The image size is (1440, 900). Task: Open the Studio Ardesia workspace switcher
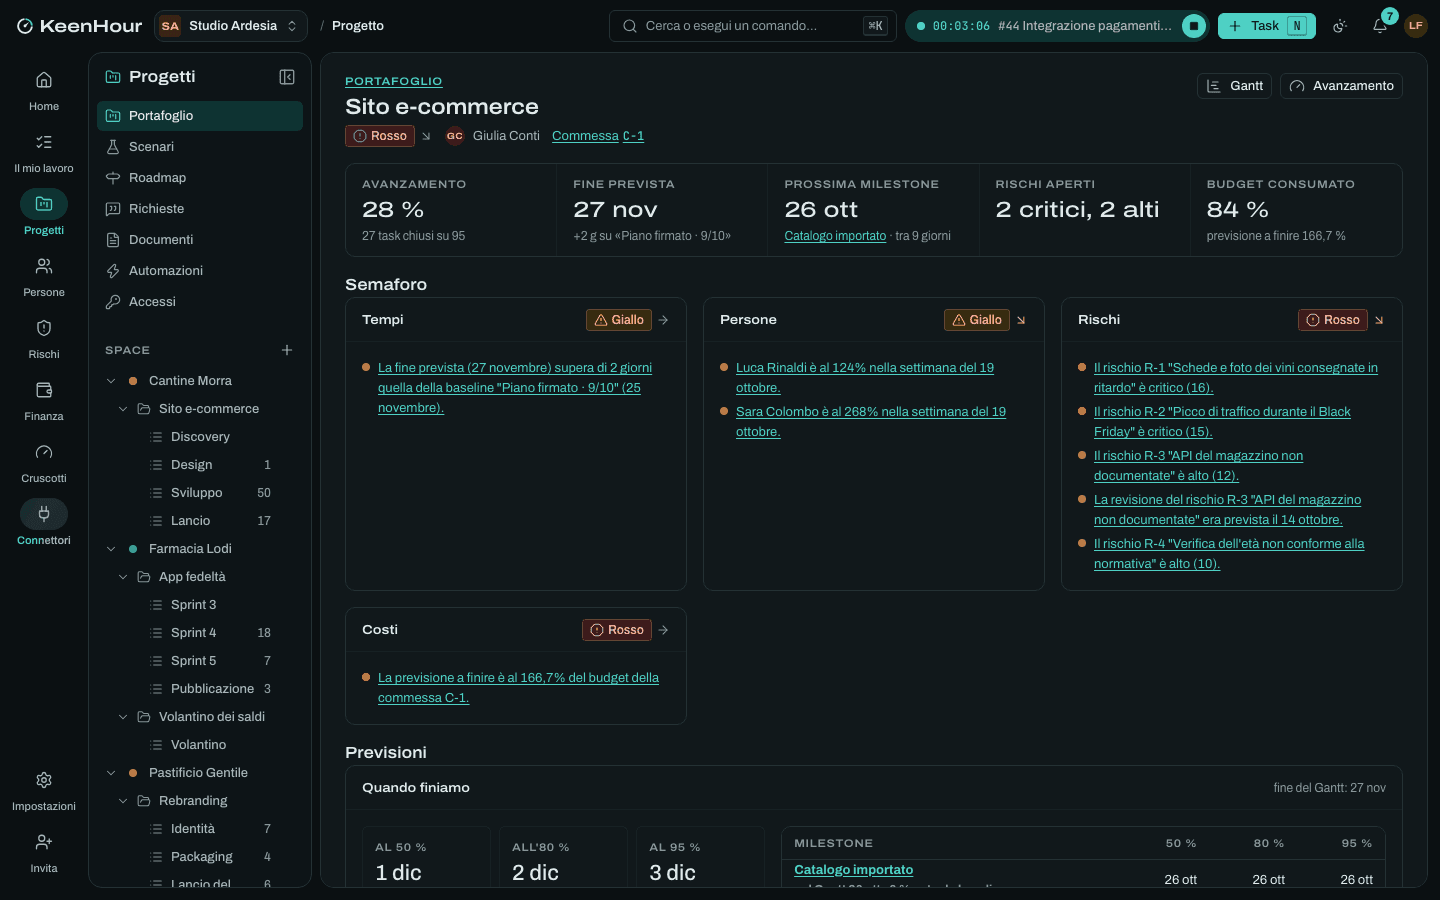pyautogui.click(x=231, y=26)
